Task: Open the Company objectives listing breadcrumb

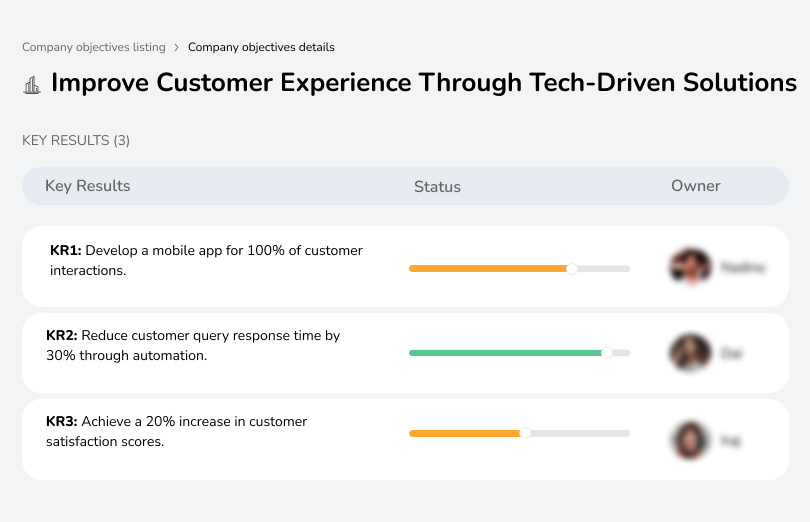Action: pos(94,47)
